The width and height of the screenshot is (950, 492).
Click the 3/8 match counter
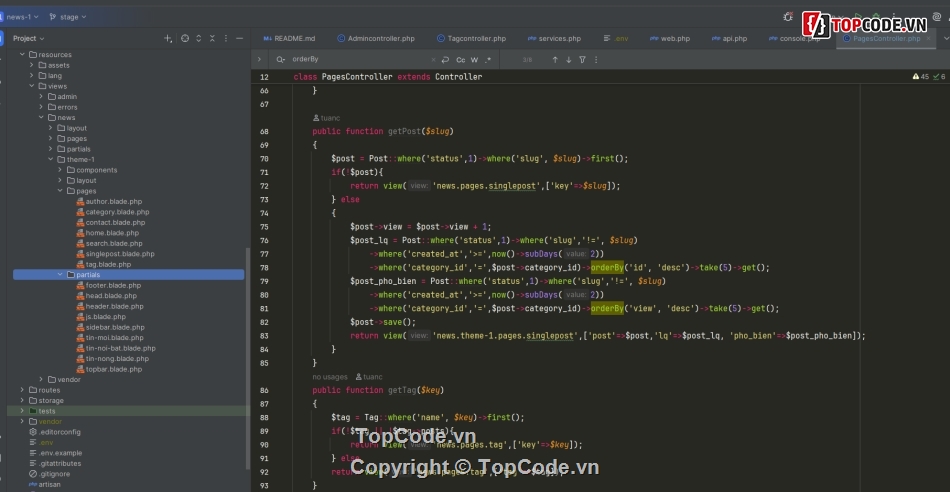point(527,59)
